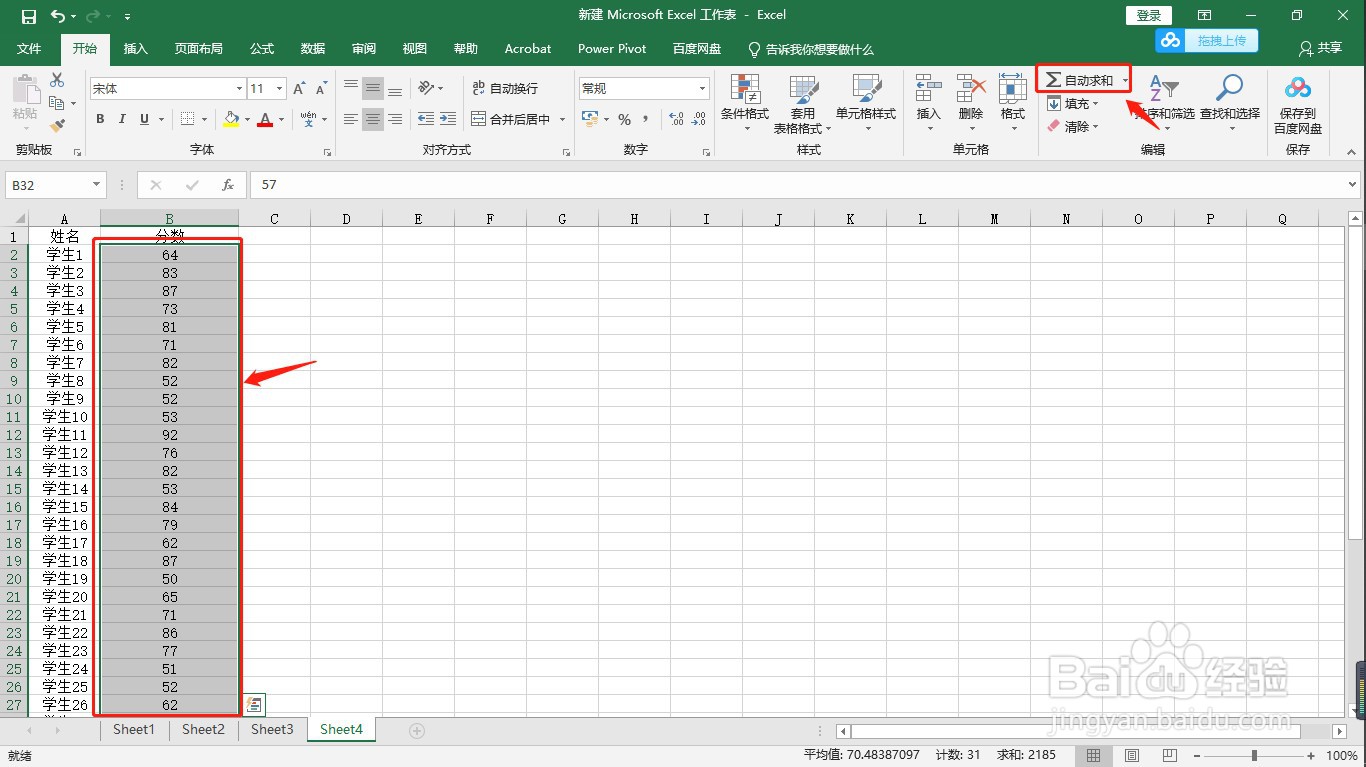Image resolution: width=1366 pixels, height=767 pixels.
Task: Click the Undo arrow icon
Action: coord(58,16)
